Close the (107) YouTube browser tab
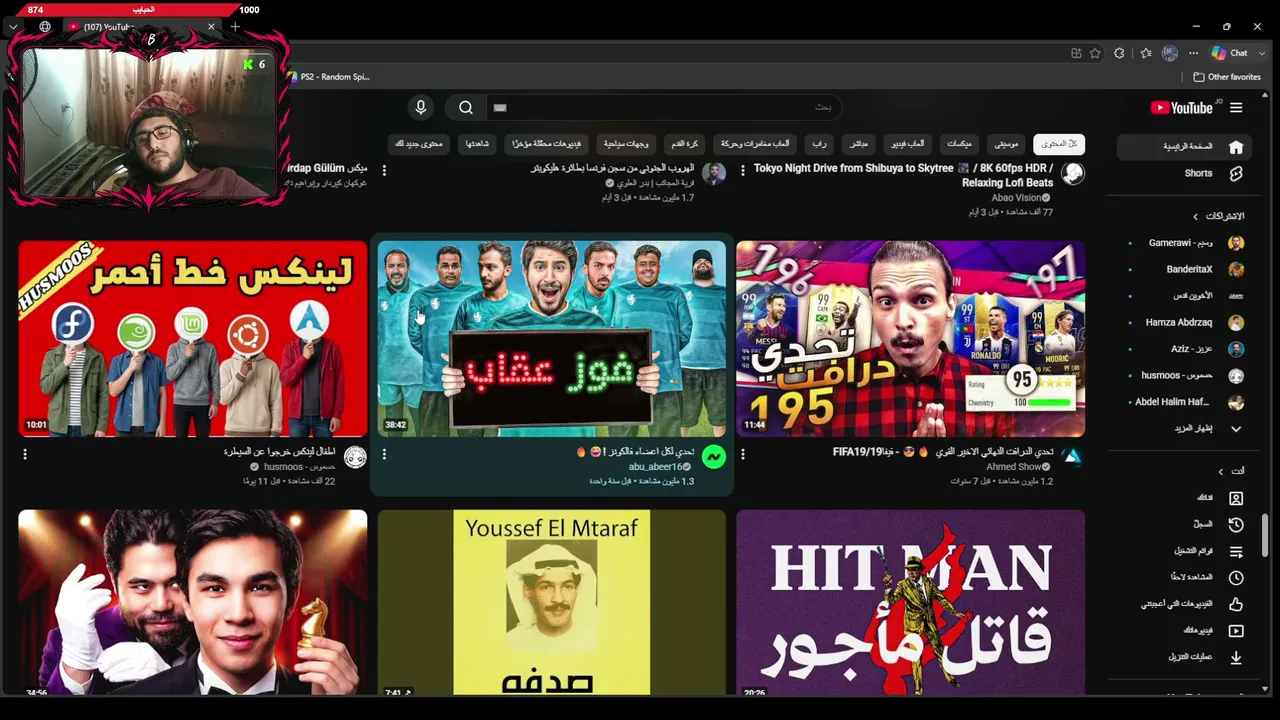This screenshot has height=720, width=1280. pyautogui.click(x=211, y=27)
